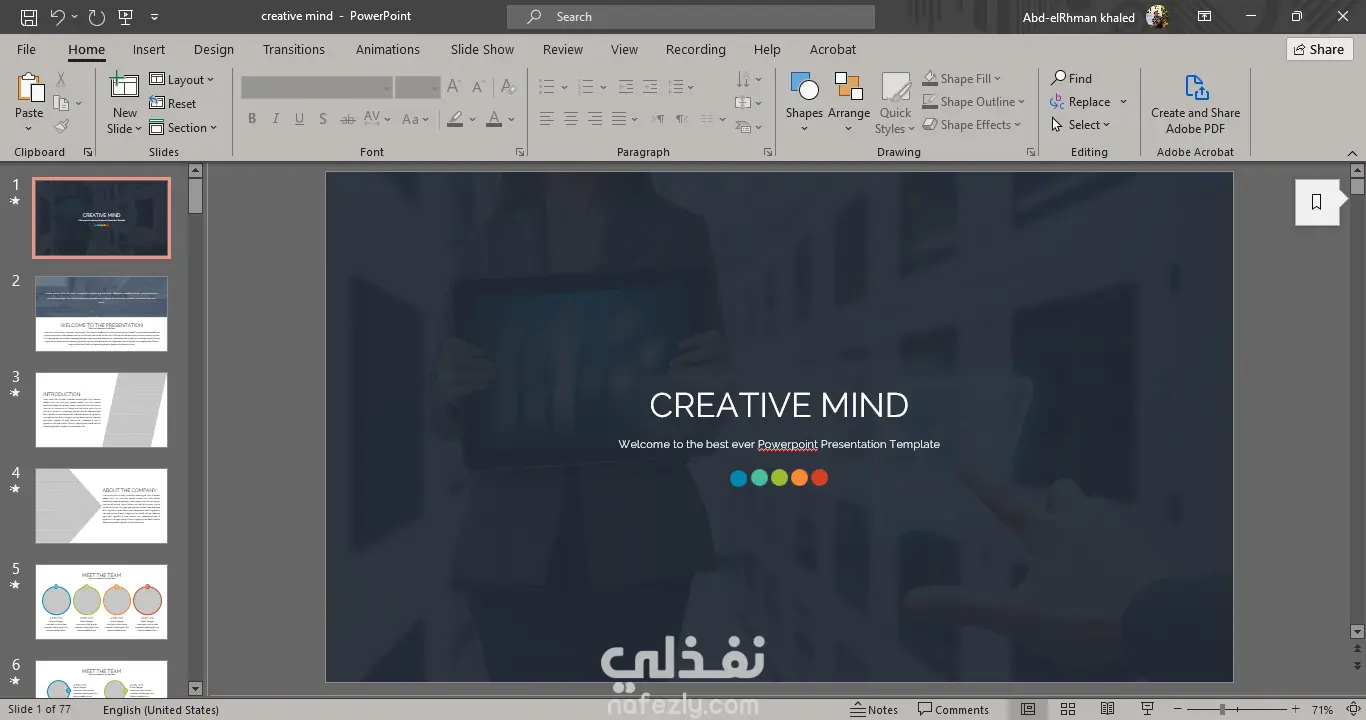Open Quick Styles for shapes
Image resolution: width=1366 pixels, height=720 pixels.
(x=895, y=102)
